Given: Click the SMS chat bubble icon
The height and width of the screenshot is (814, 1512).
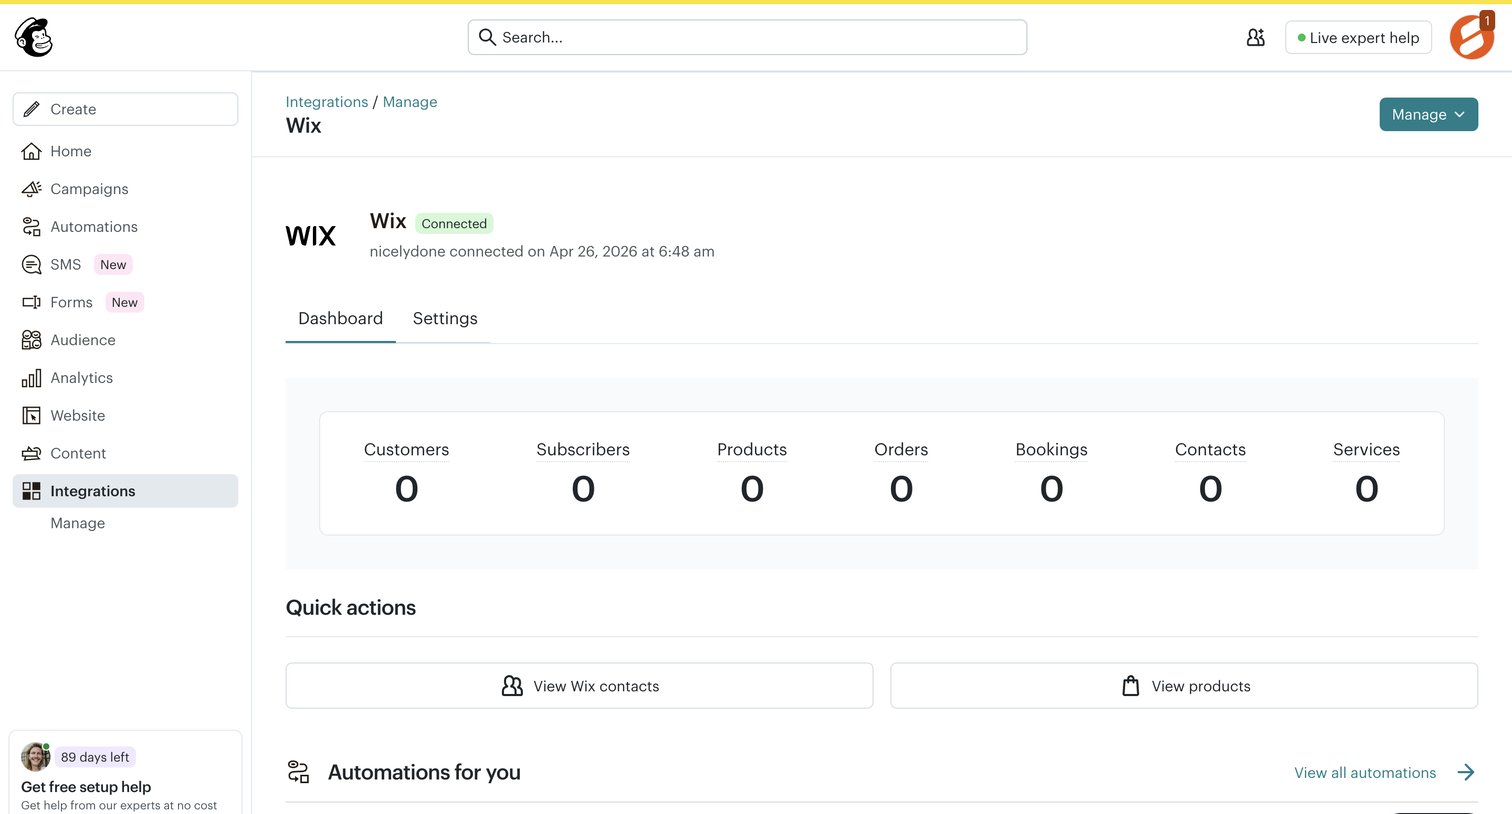Looking at the screenshot, I should [32, 265].
